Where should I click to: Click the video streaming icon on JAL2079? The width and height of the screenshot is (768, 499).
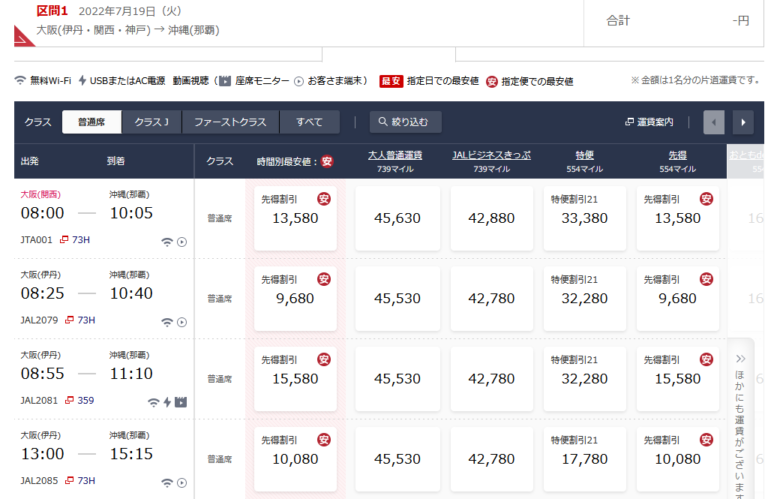[x=182, y=322]
